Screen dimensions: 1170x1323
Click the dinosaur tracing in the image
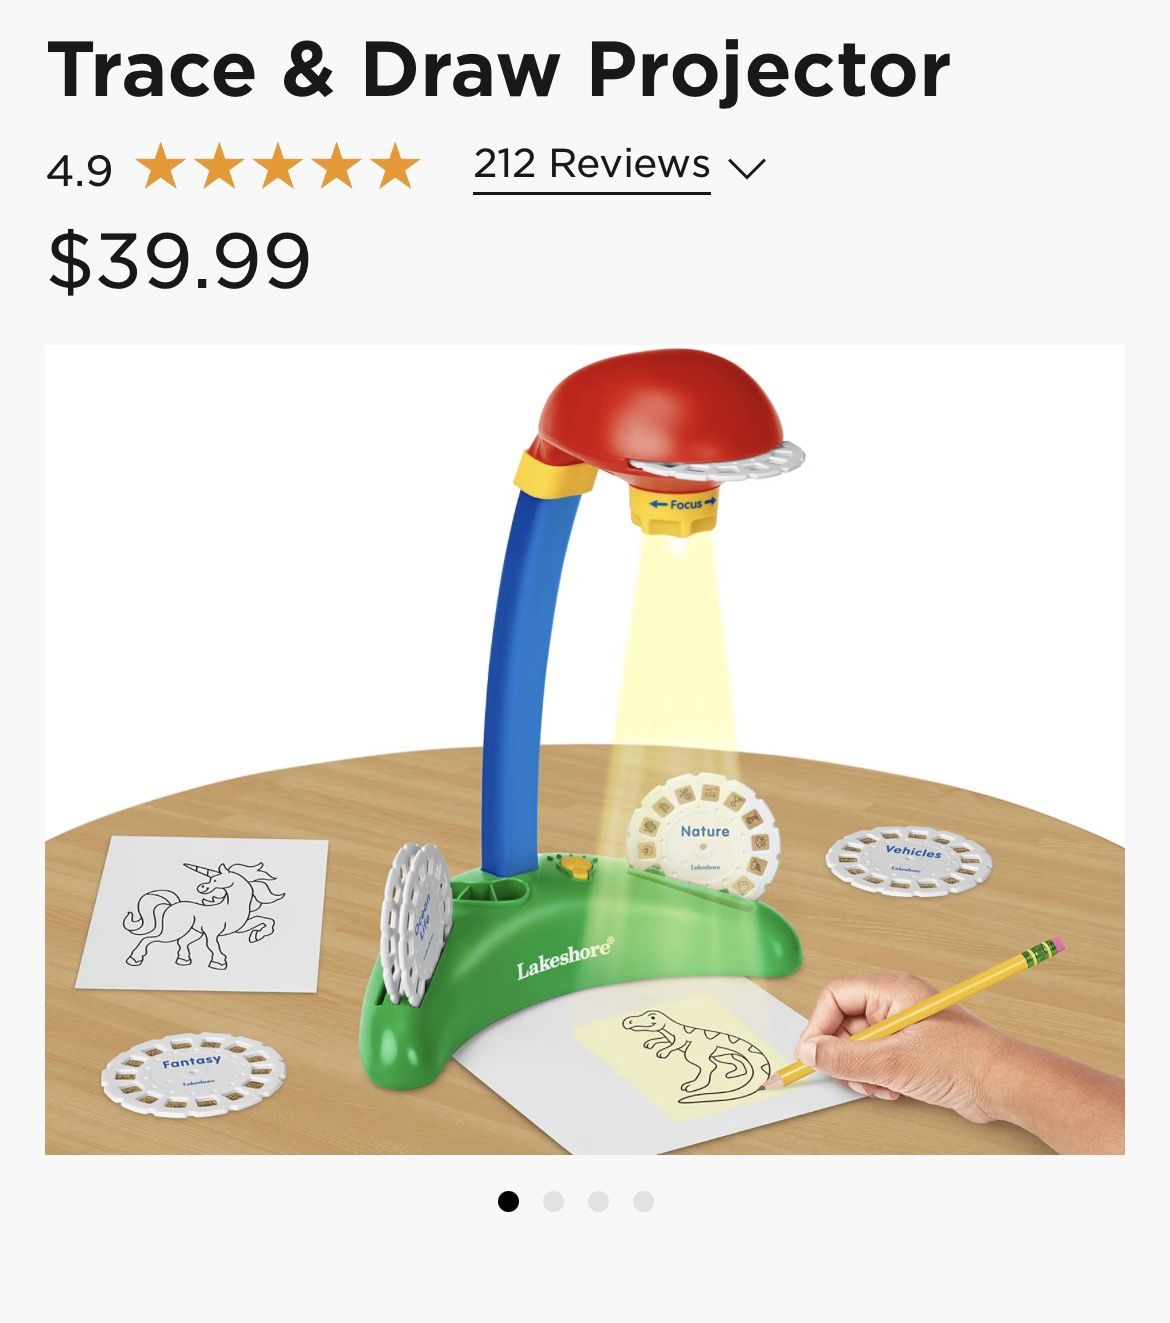click(x=697, y=1052)
